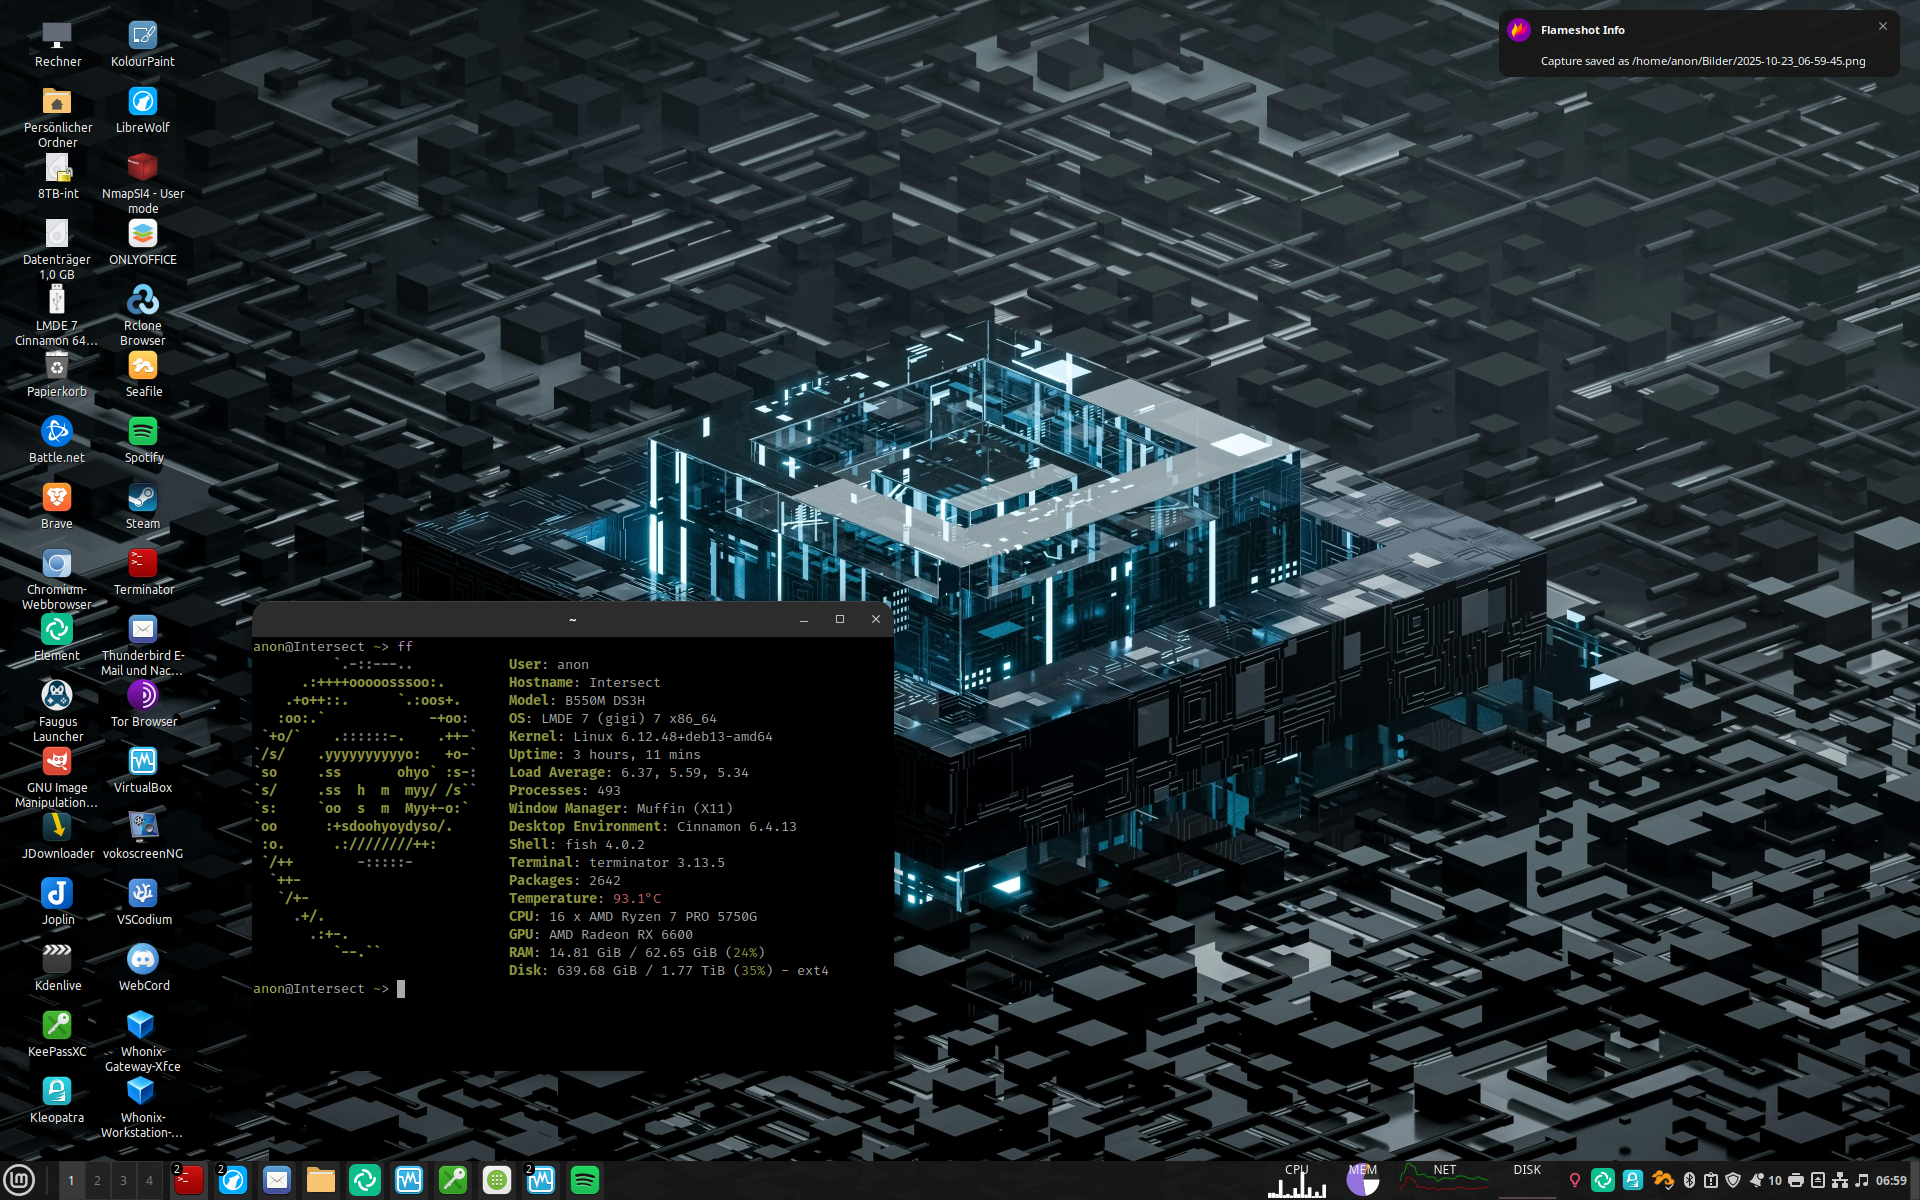
Task: Open KolourPaint from the desktop
Action: pos(143,37)
